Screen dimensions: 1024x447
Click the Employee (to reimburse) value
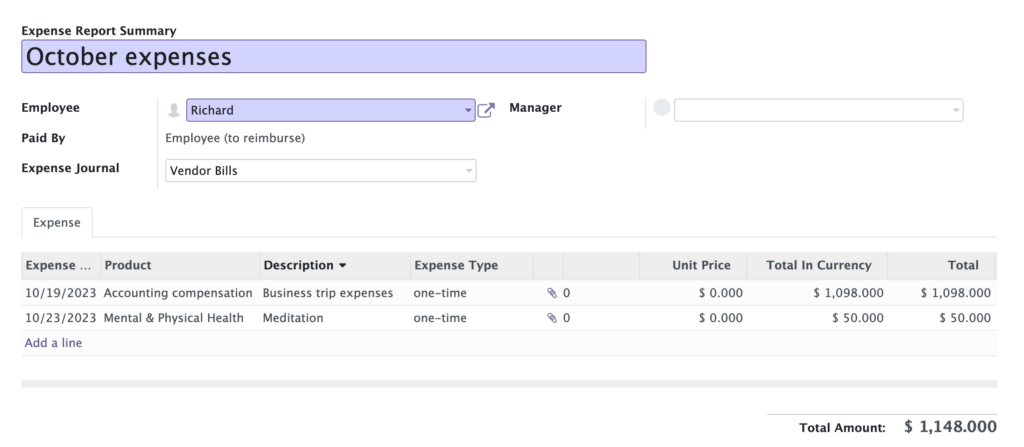coord(235,139)
